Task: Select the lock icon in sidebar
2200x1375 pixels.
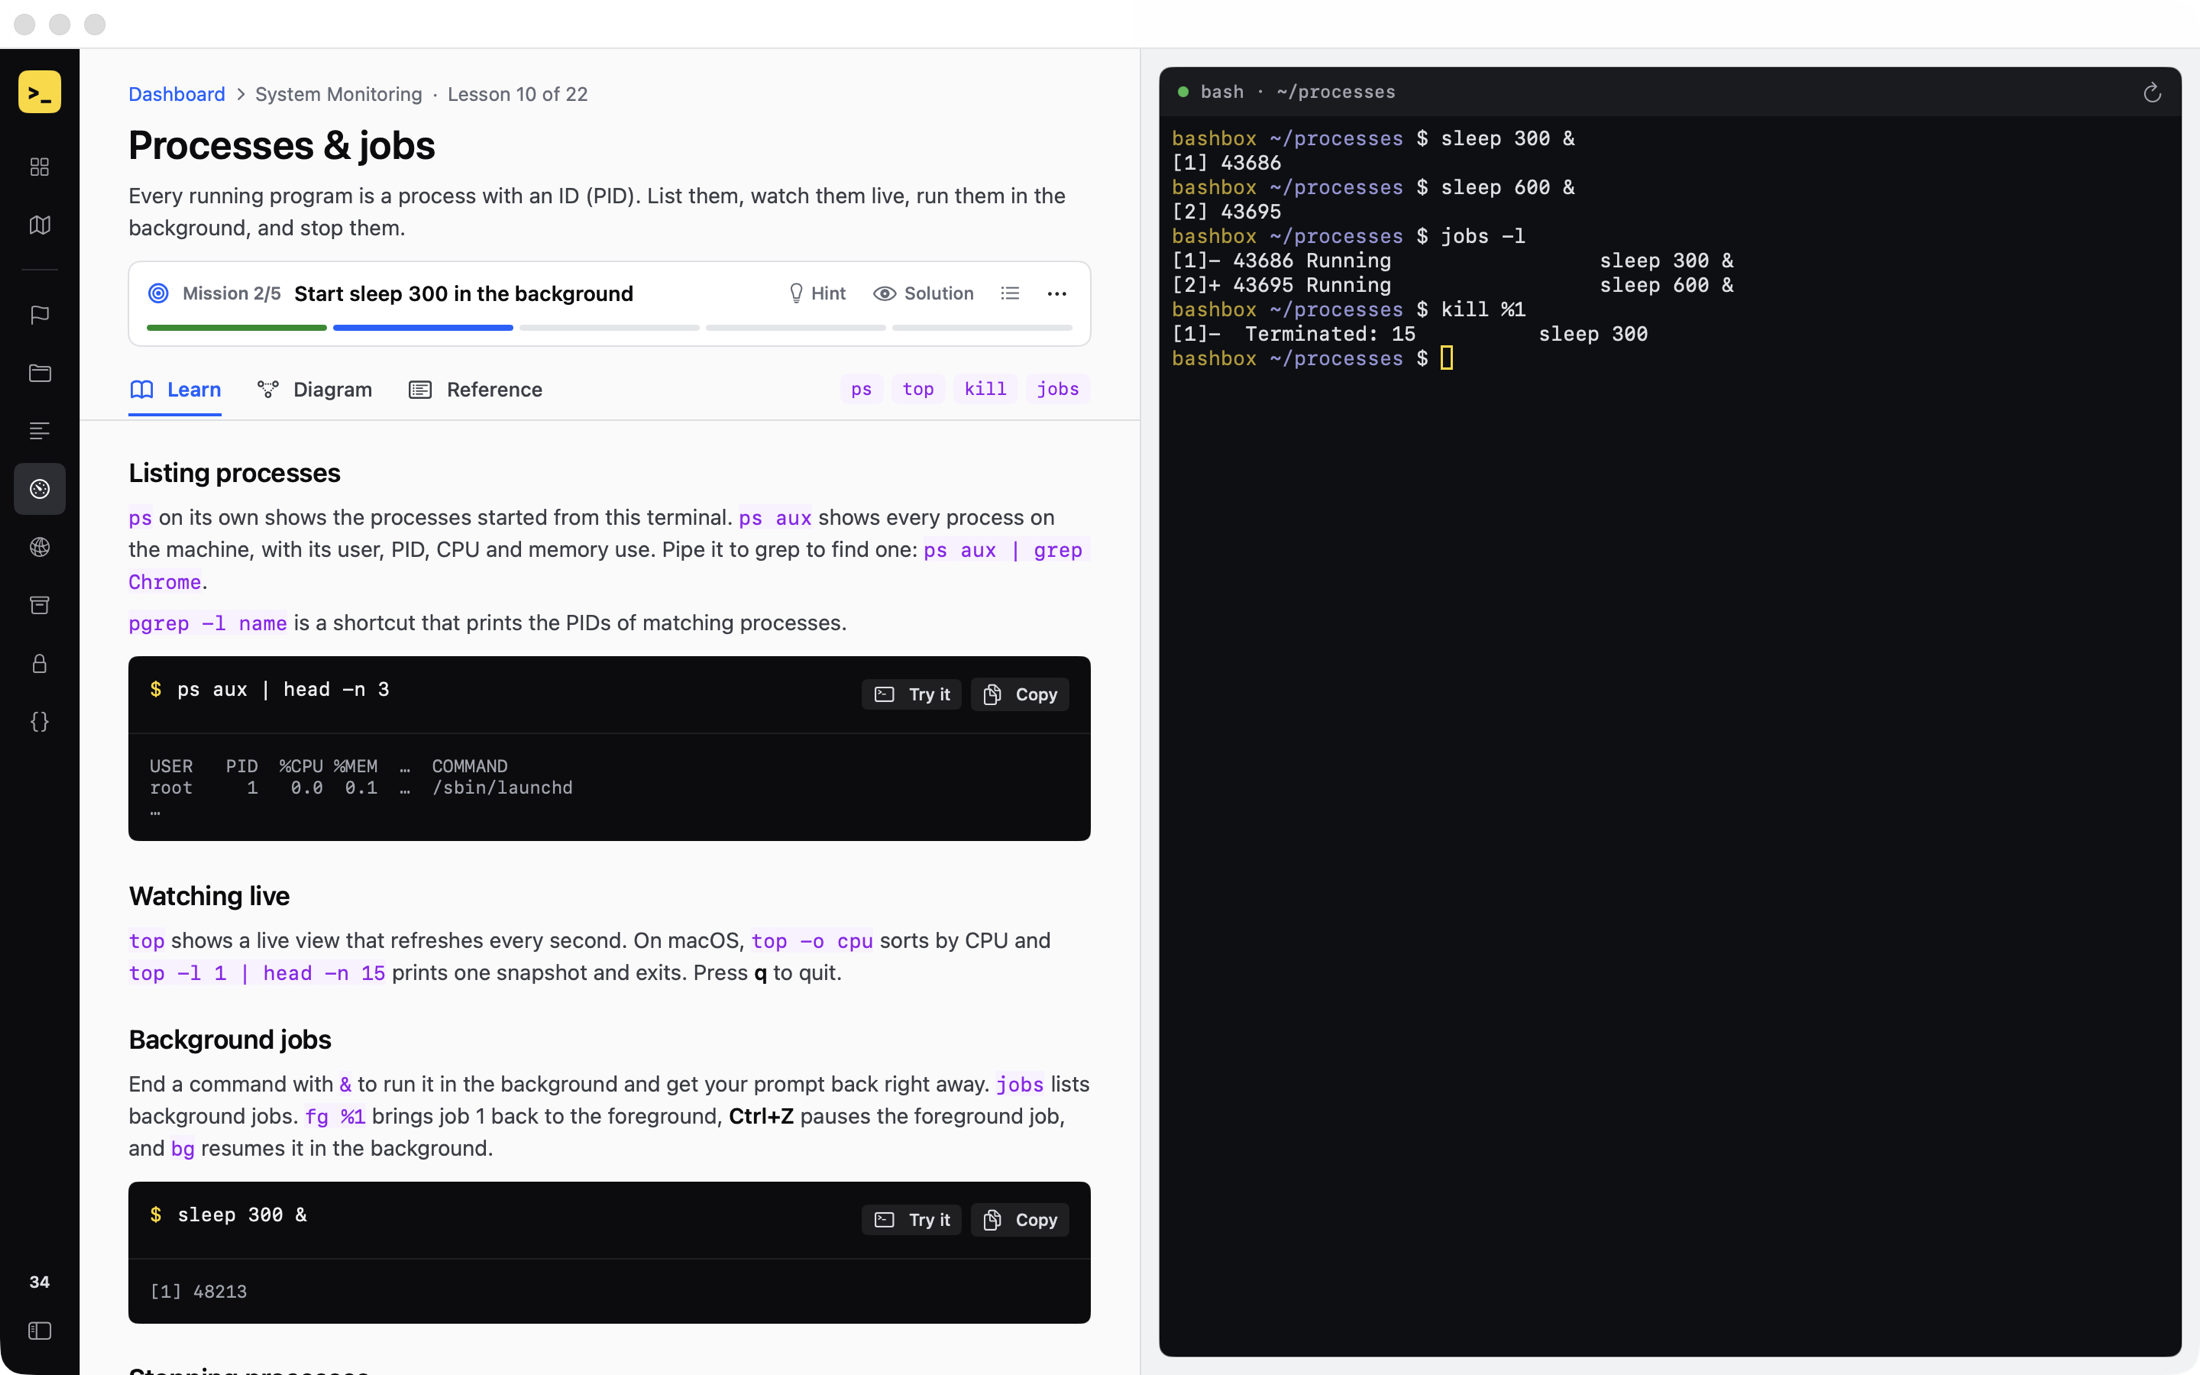Action: [x=40, y=663]
